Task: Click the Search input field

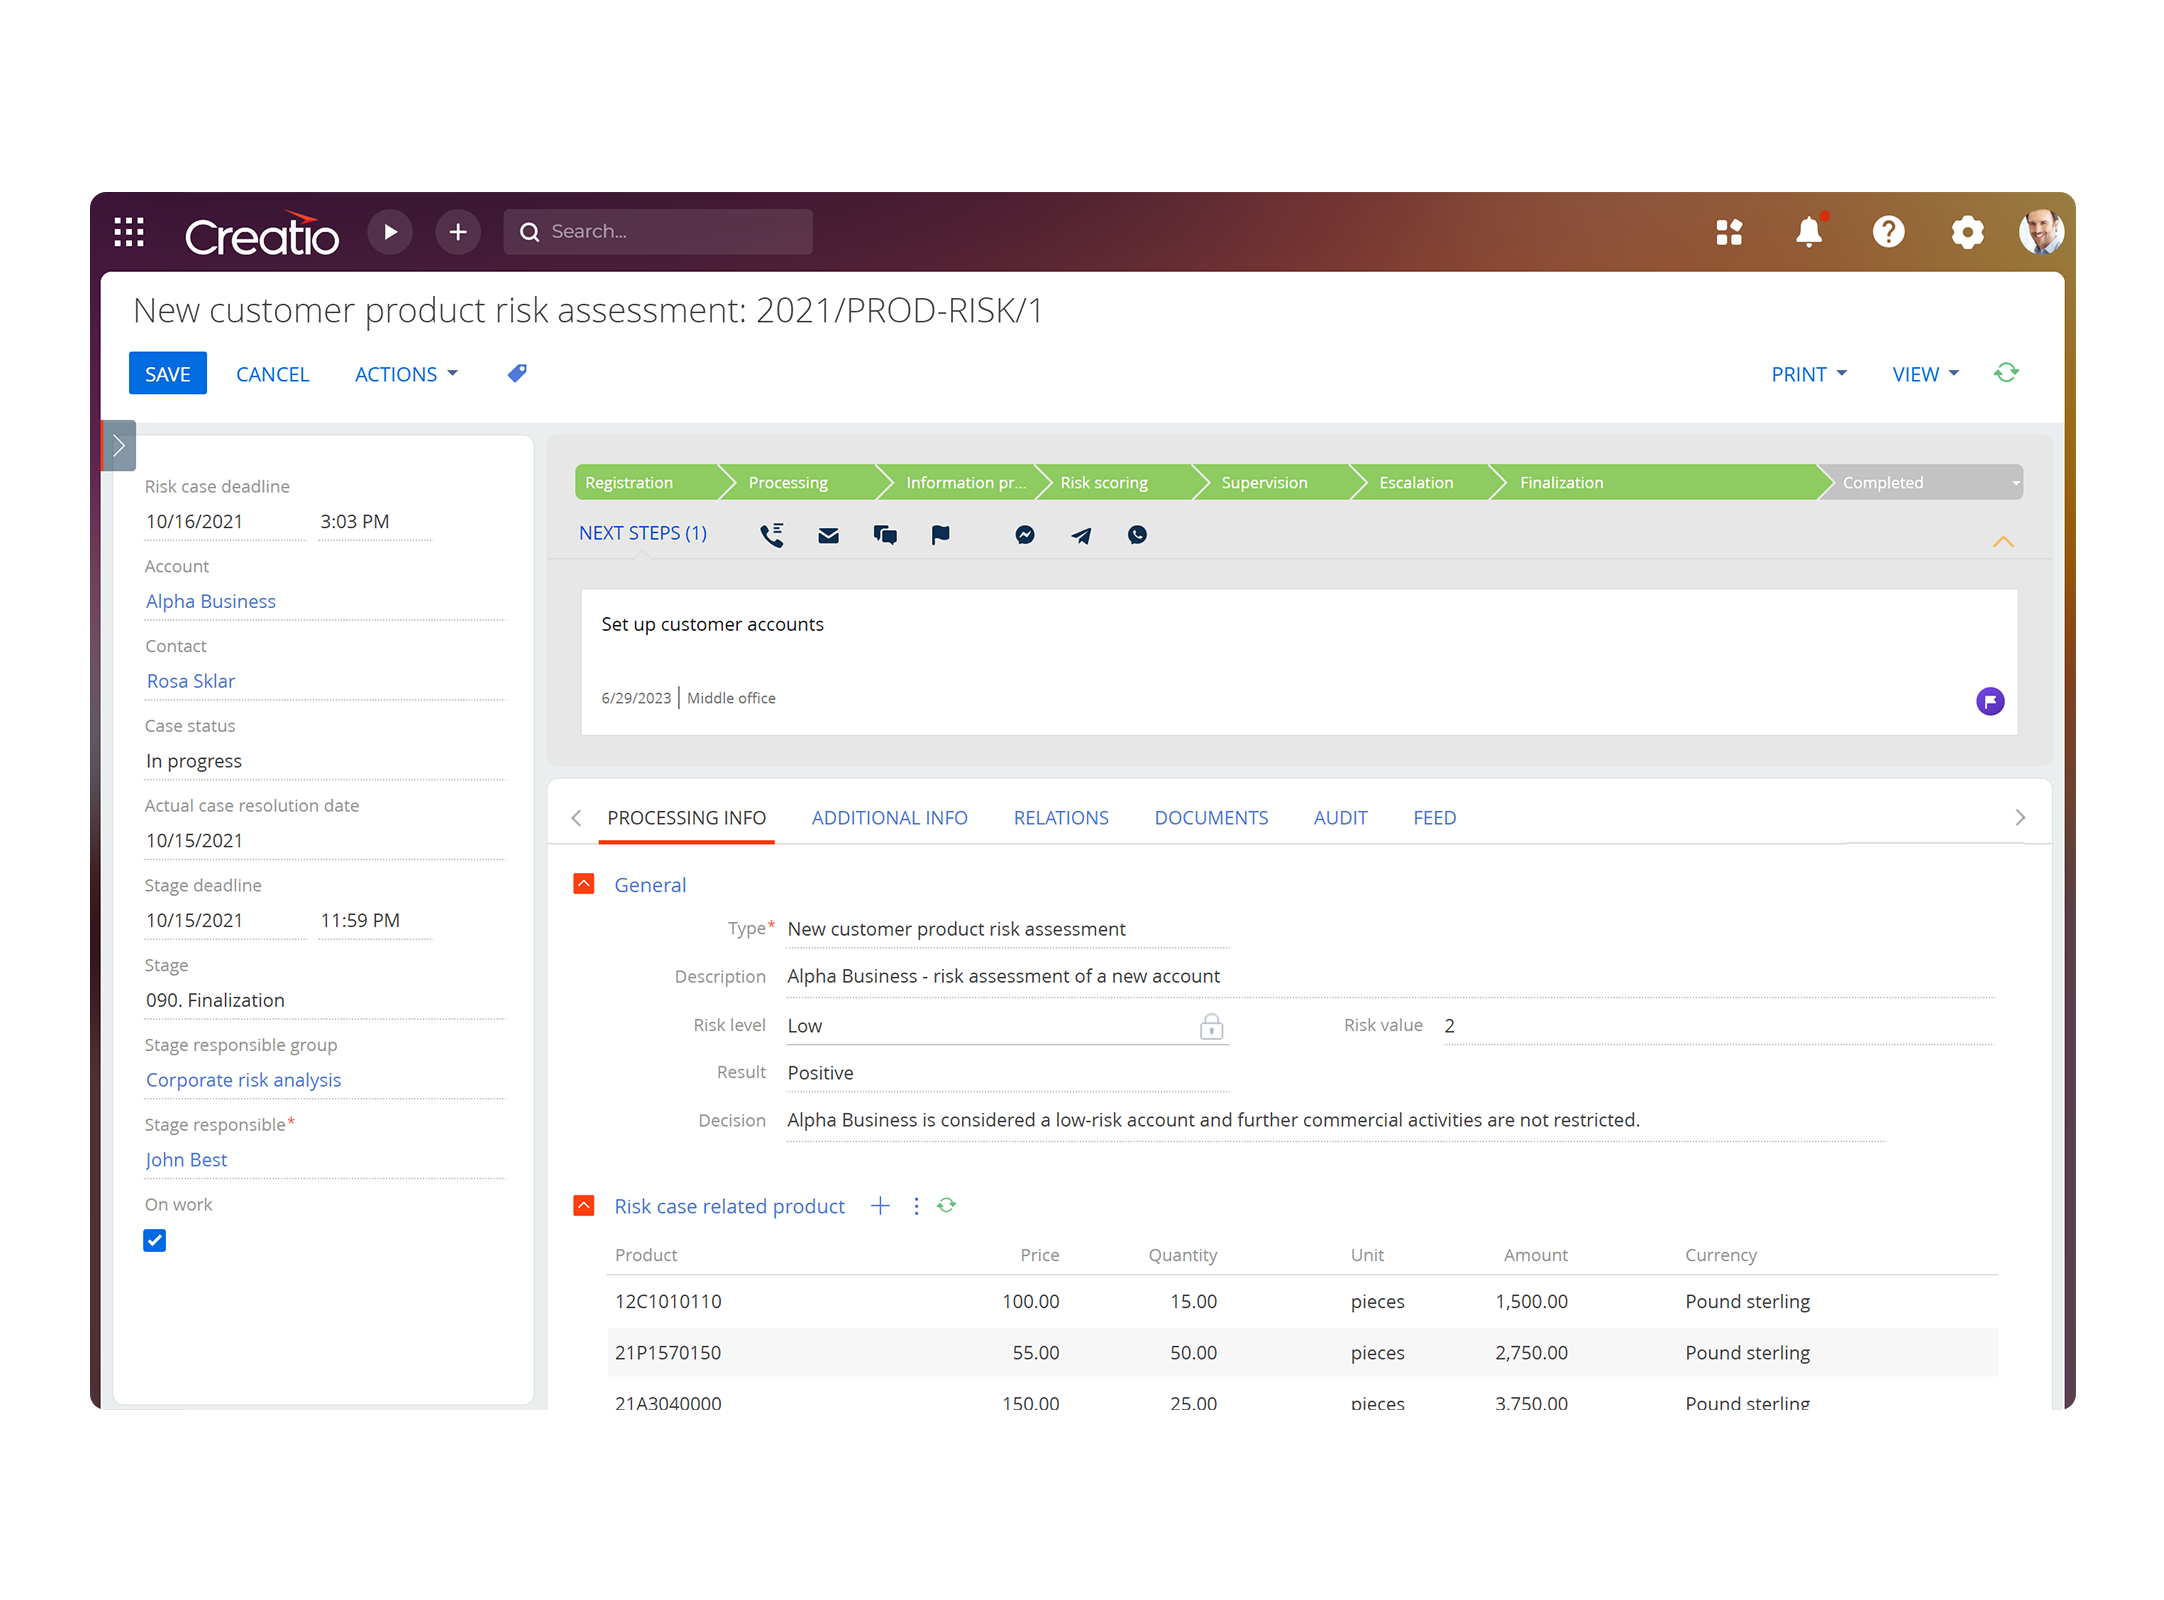Action: tap(670, 232)
